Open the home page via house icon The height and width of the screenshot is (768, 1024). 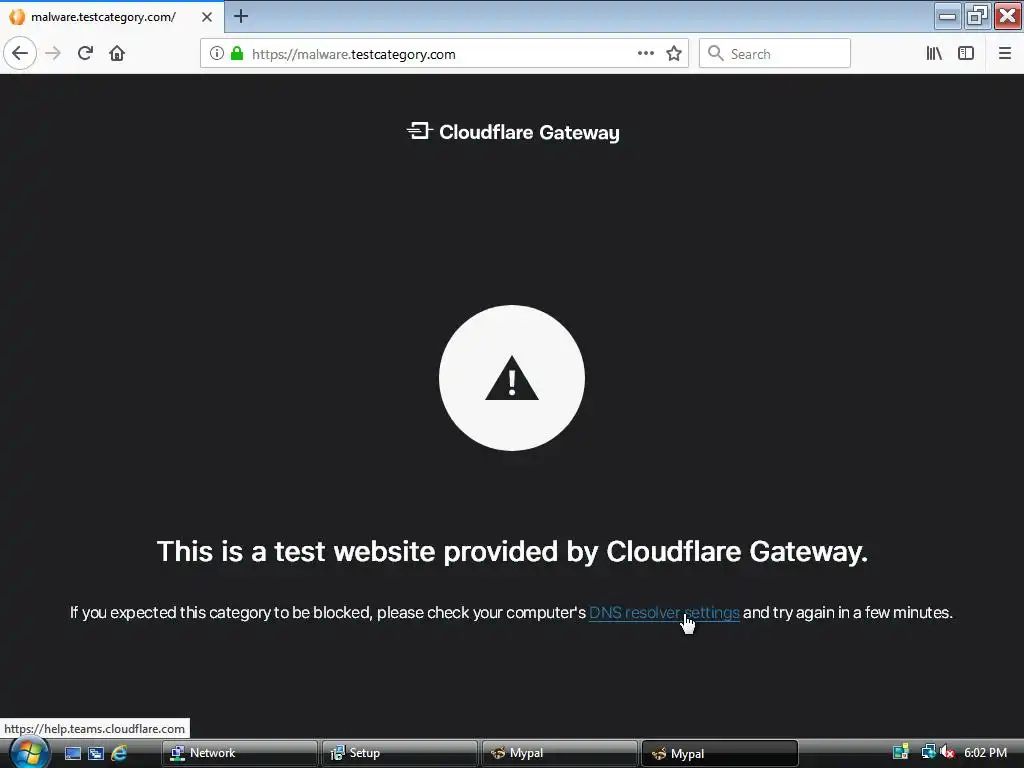pyautogui.click(x=117, y=54)
